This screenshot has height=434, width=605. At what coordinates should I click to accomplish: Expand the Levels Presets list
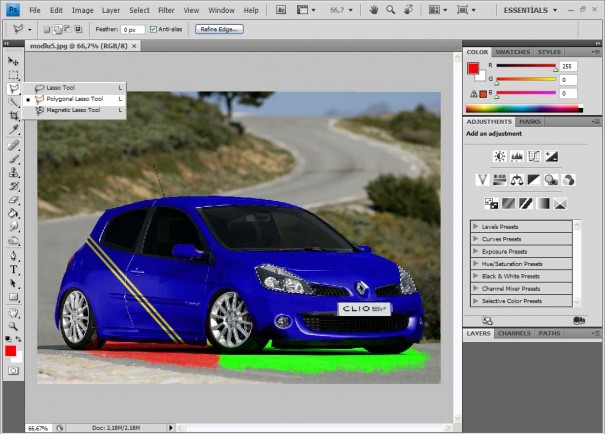tap(521, 226)
